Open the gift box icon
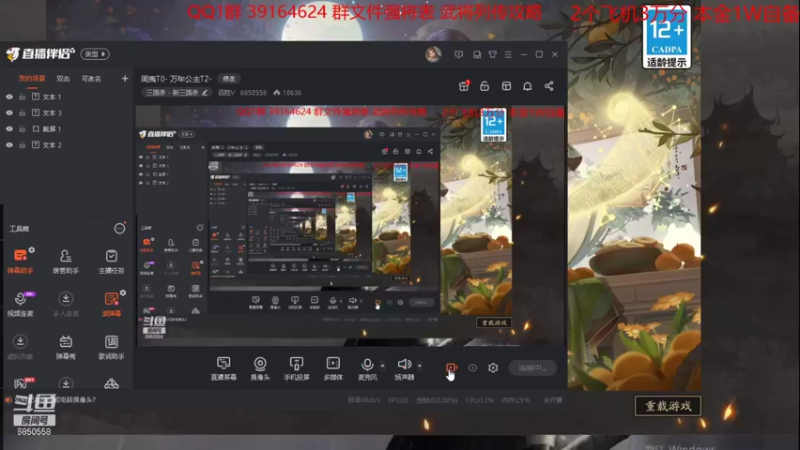Viewport: 800px width, 450px height. pyautogui.click(x=464, y=86)
